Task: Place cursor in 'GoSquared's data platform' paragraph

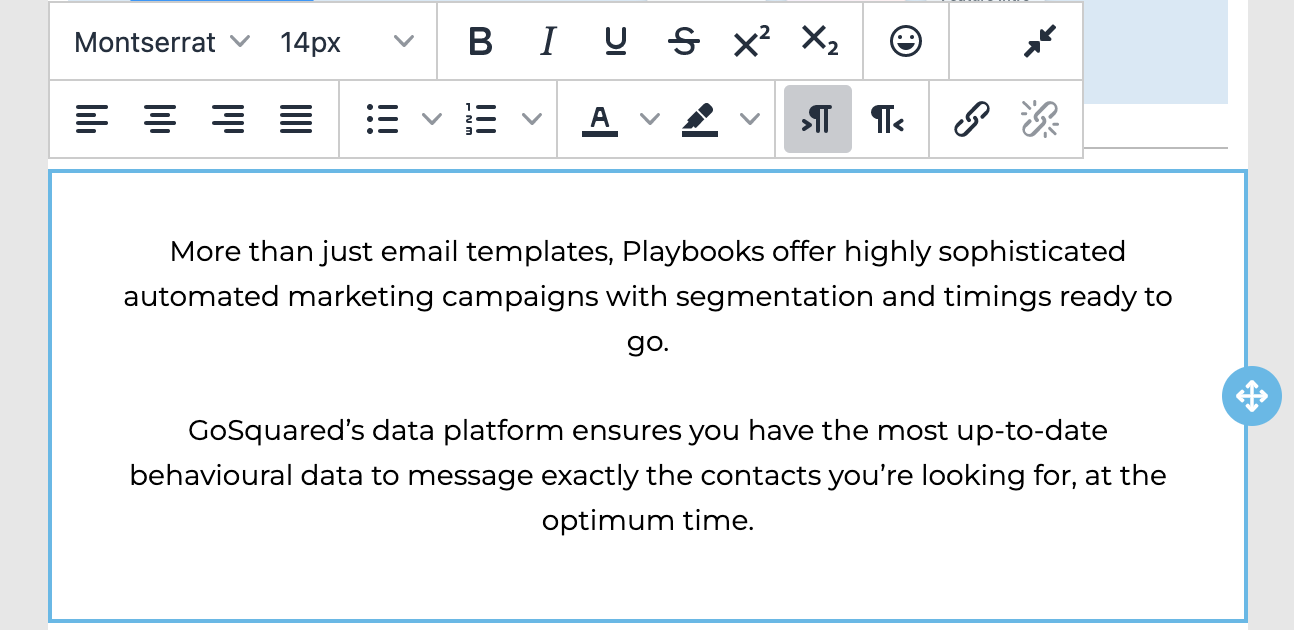Action: tap(648, 476)
